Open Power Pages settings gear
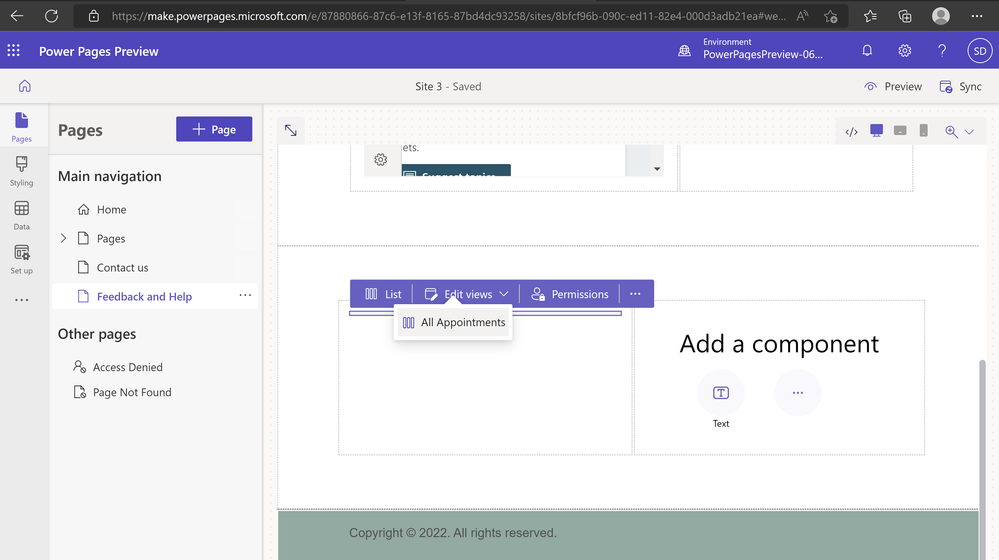This screenshot has width=999, height=560. point(905,50)
